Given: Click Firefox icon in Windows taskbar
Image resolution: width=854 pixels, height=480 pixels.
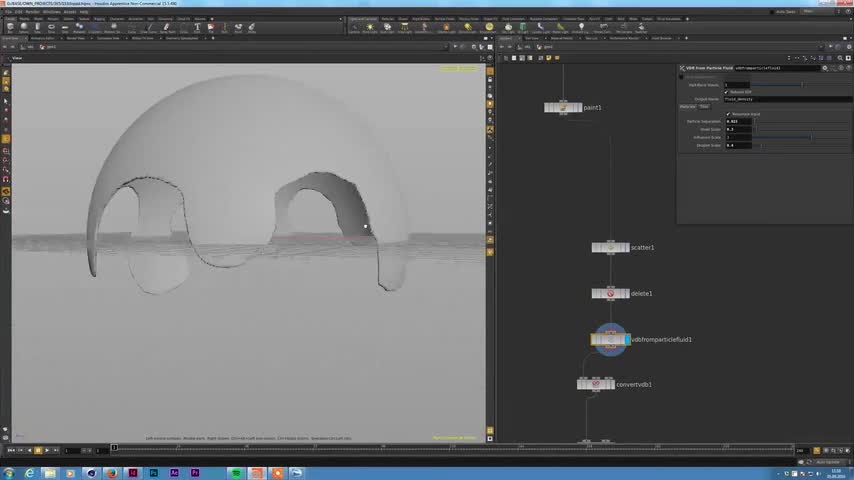Looking at the screenshot, I should coord(112,473).
